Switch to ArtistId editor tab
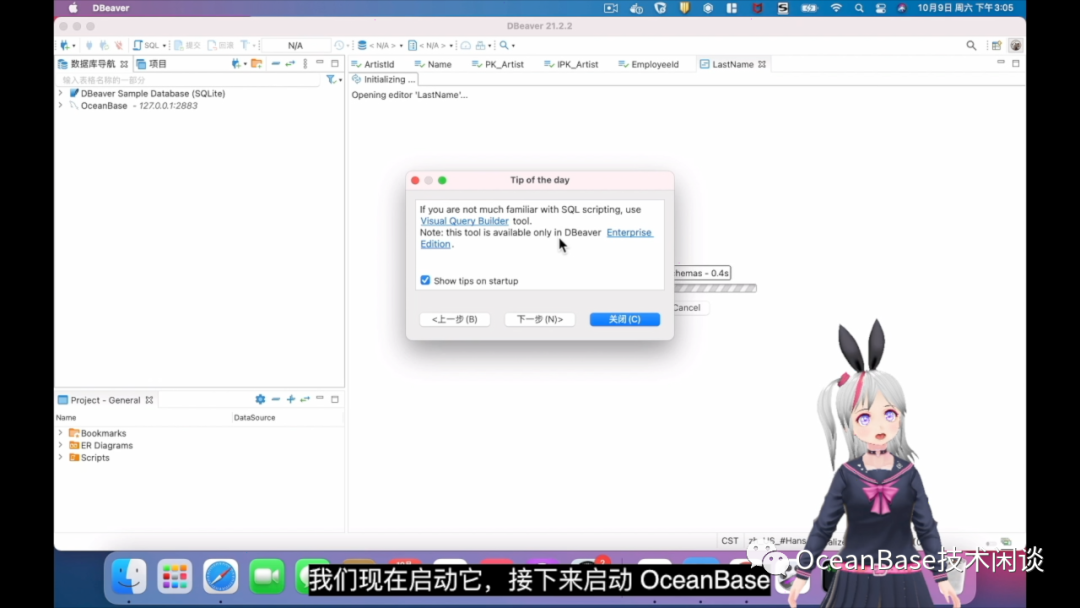The width and height of the screenshot is (1080, 608). click(x=373, y=64)
